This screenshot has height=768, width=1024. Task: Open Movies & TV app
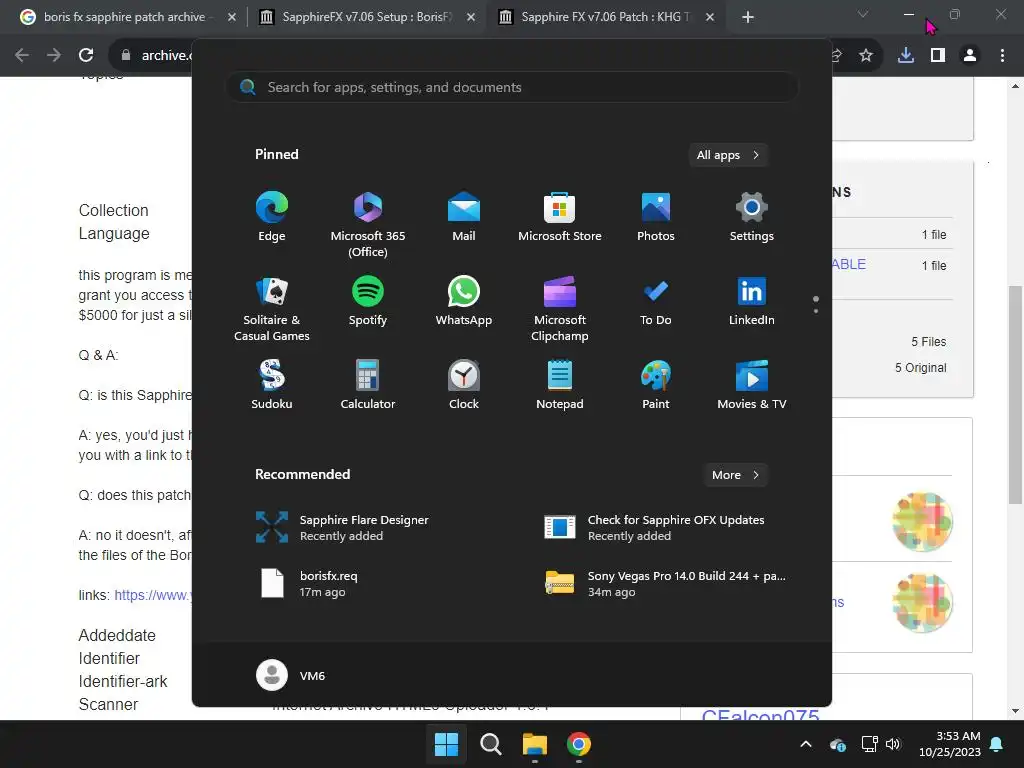pyautogui.click(x=752, y=385)
